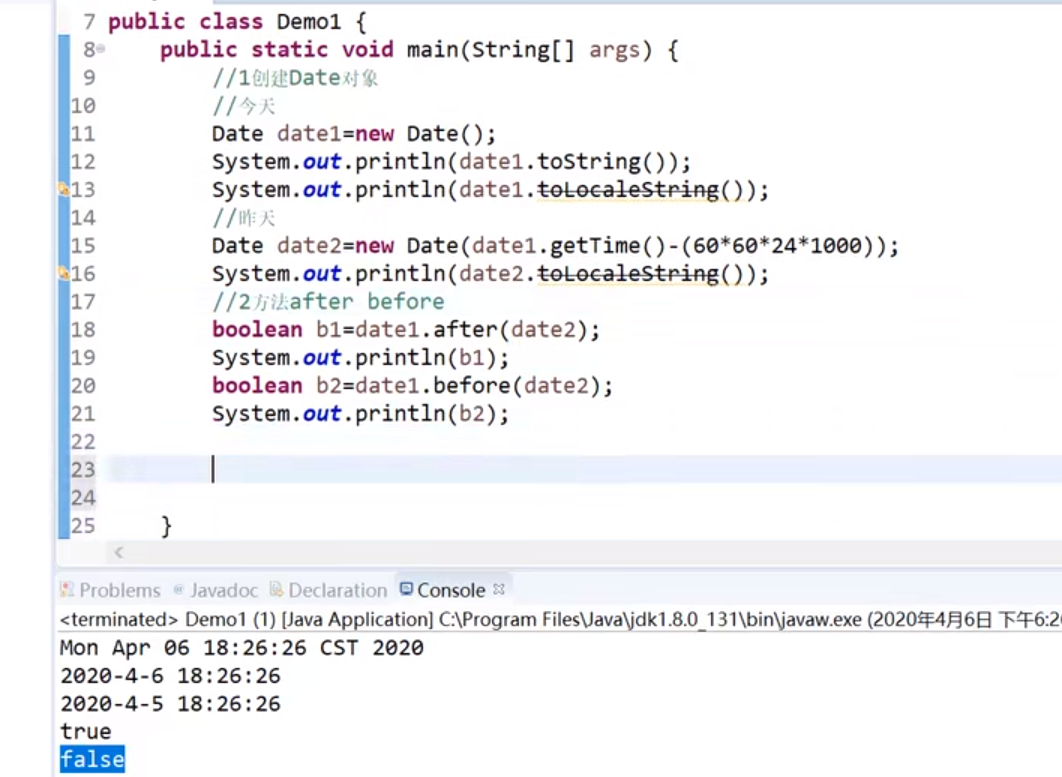
Task: Click 'System.out.println(date1.toString());' on line 12
Action: 451,162
